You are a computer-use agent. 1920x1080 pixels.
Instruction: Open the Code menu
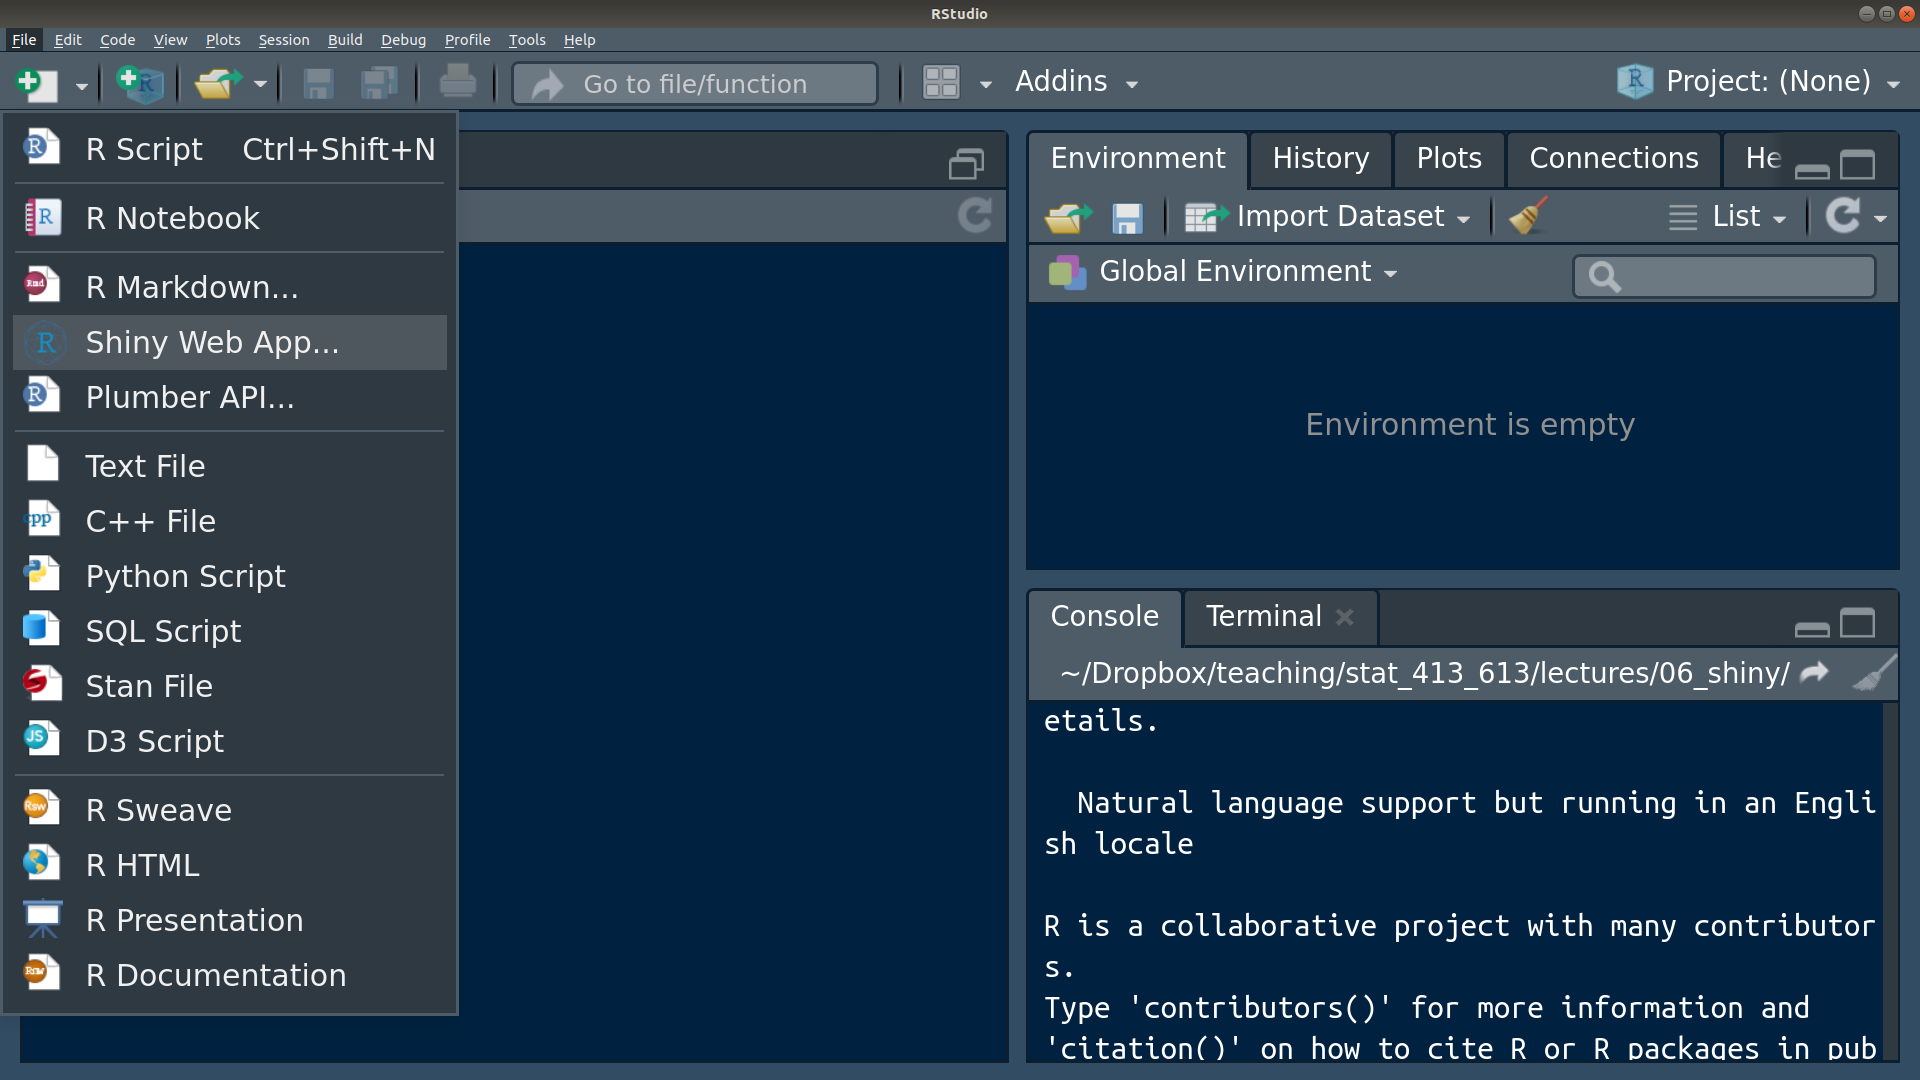tap(117, 40)
